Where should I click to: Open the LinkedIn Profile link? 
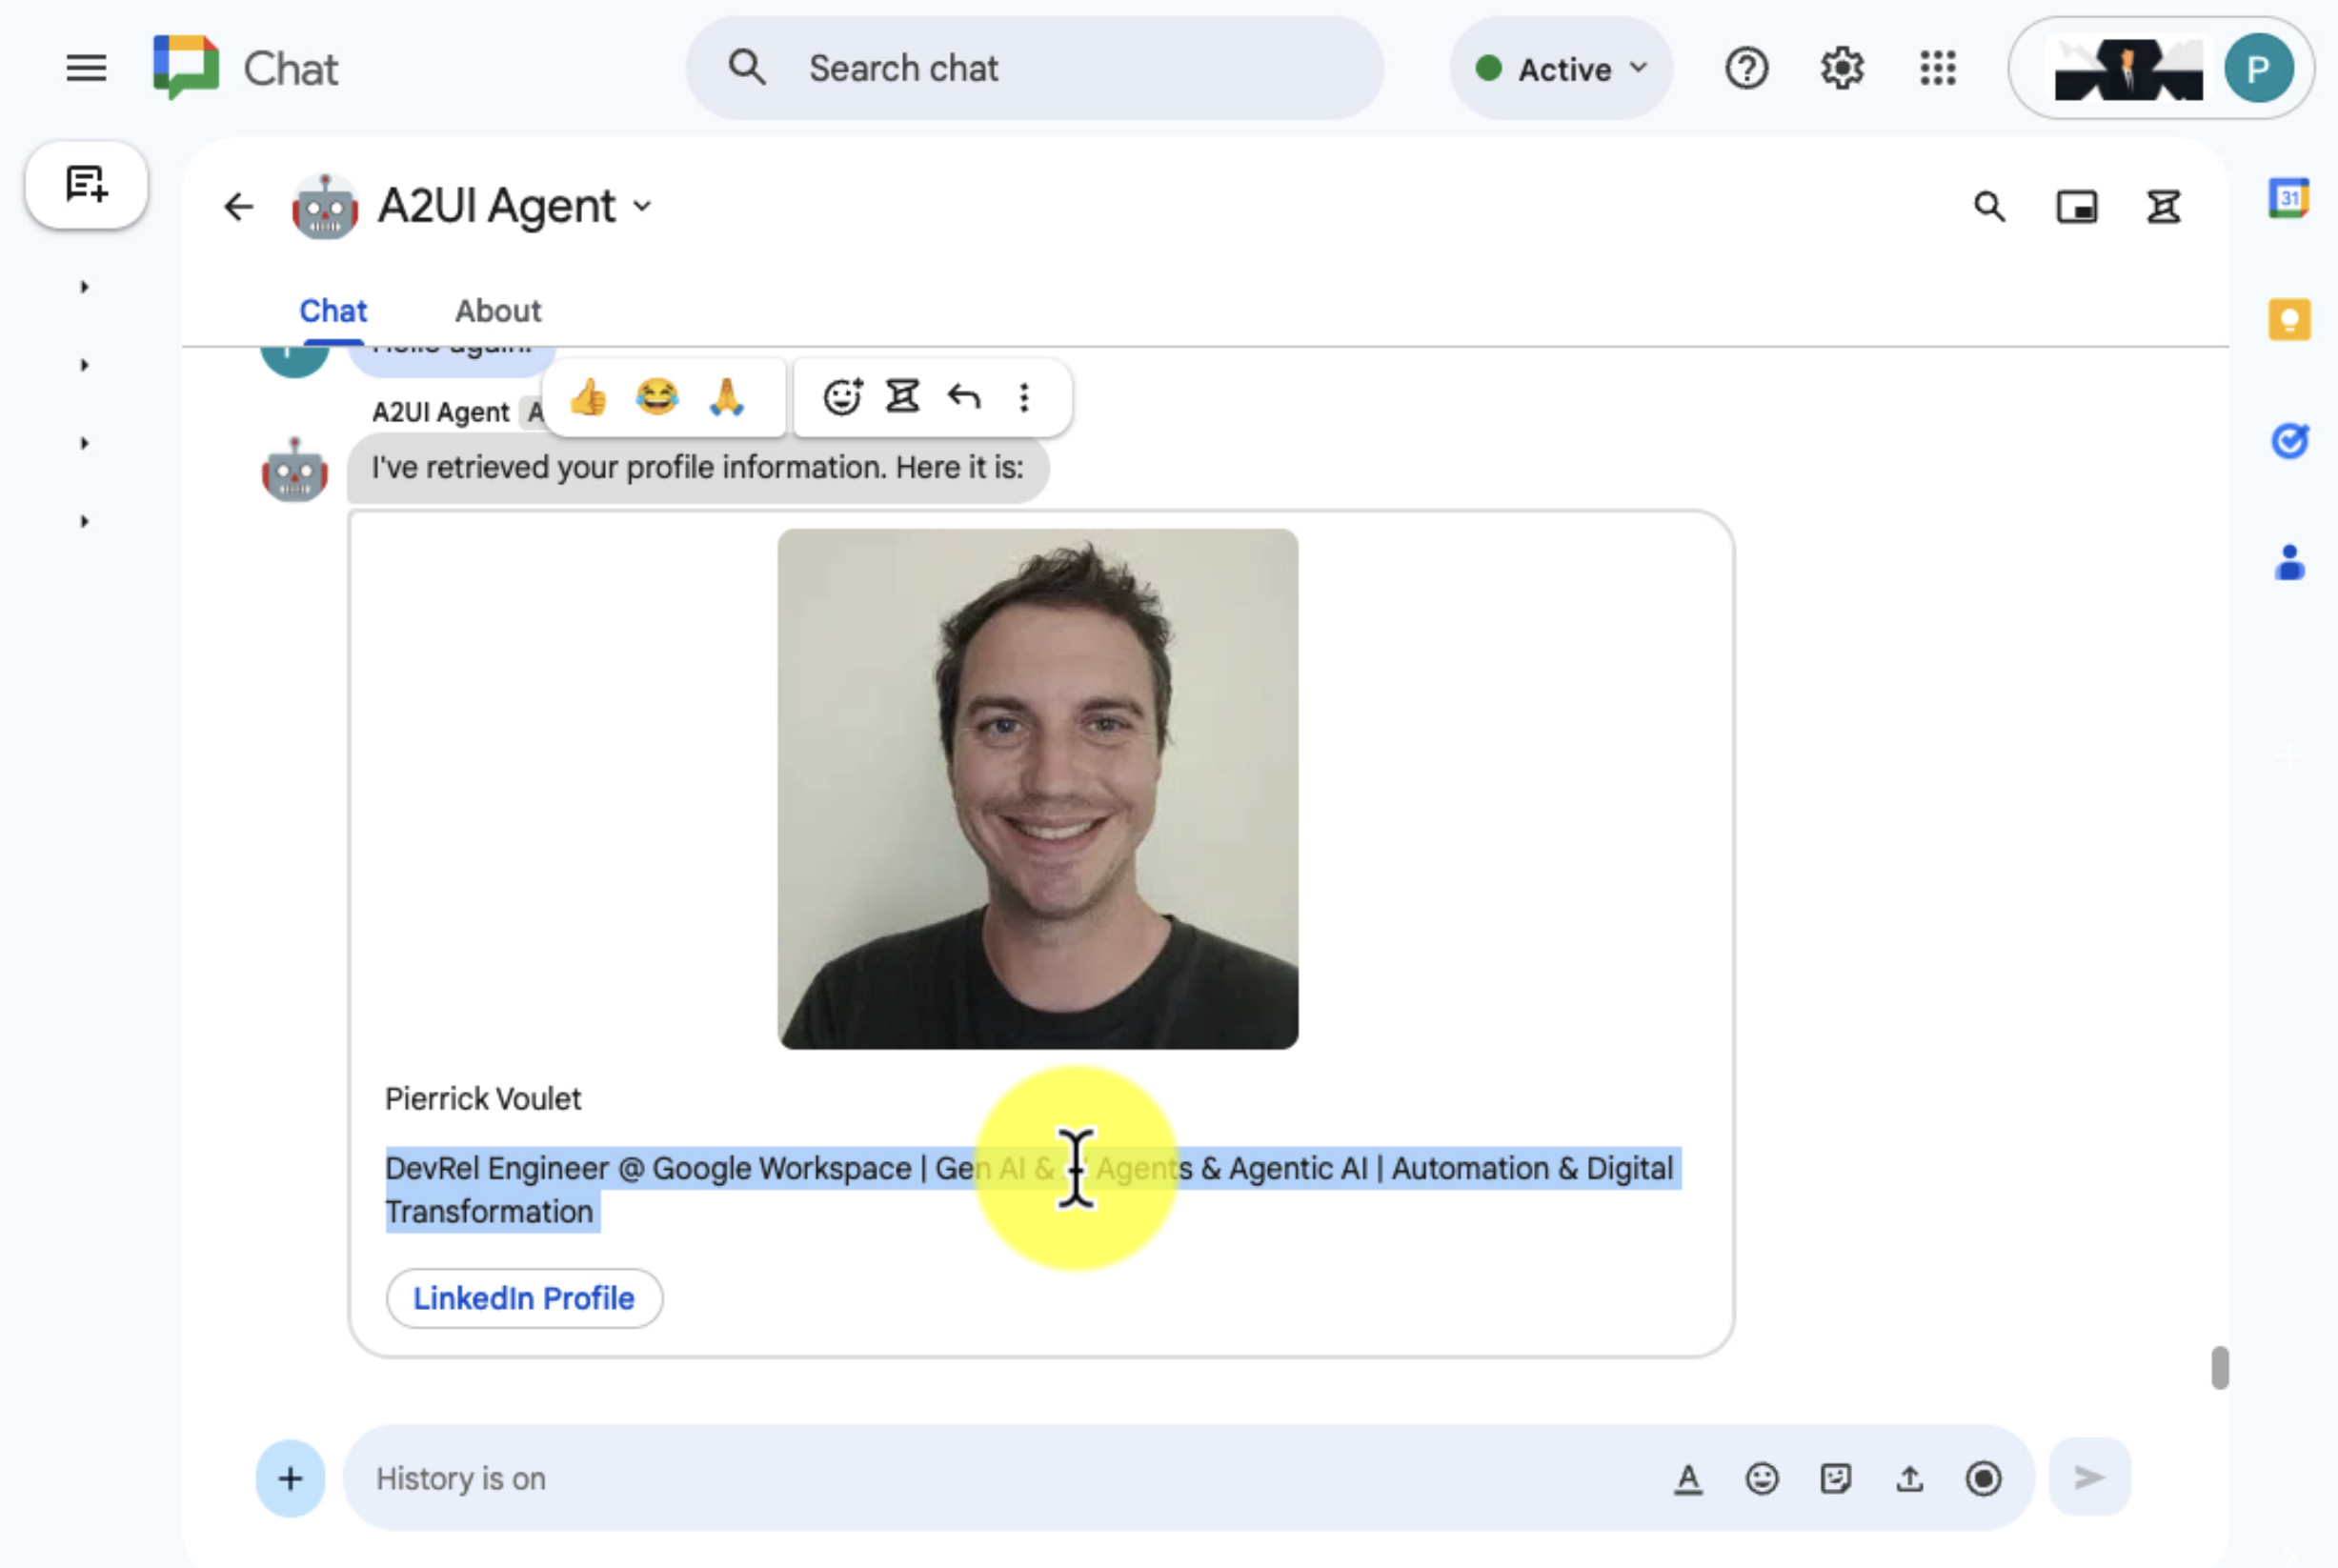tap(524, 1298)
